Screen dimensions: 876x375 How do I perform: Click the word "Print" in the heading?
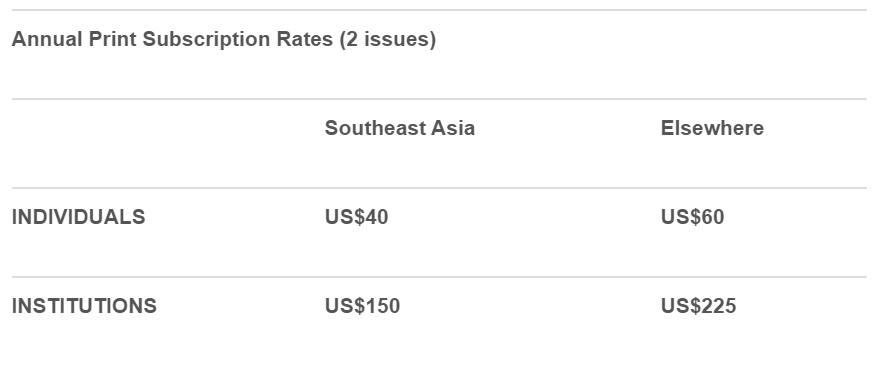pos(112,40)
